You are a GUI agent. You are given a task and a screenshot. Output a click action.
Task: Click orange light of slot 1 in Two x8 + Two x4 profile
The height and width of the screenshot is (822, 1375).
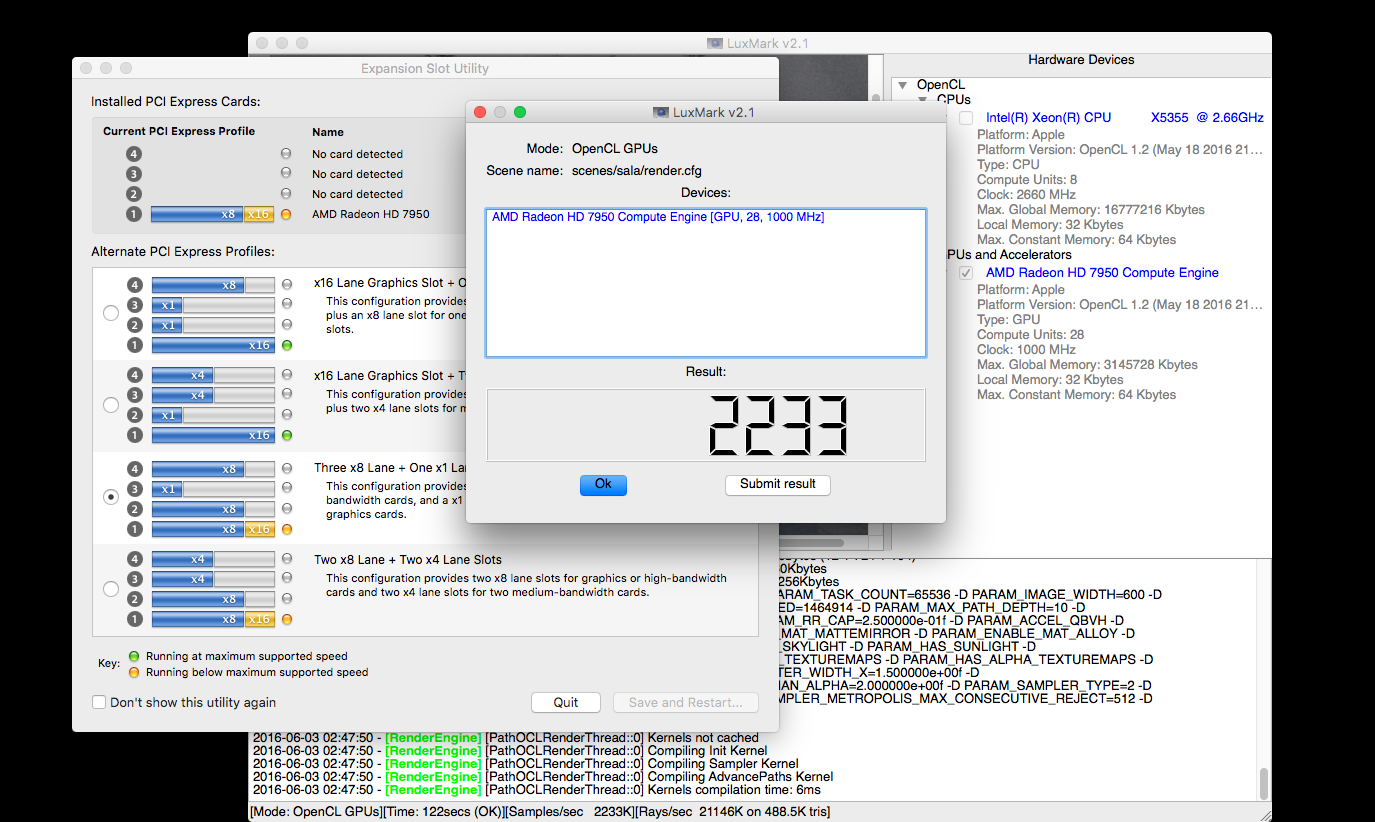[287, 619]
